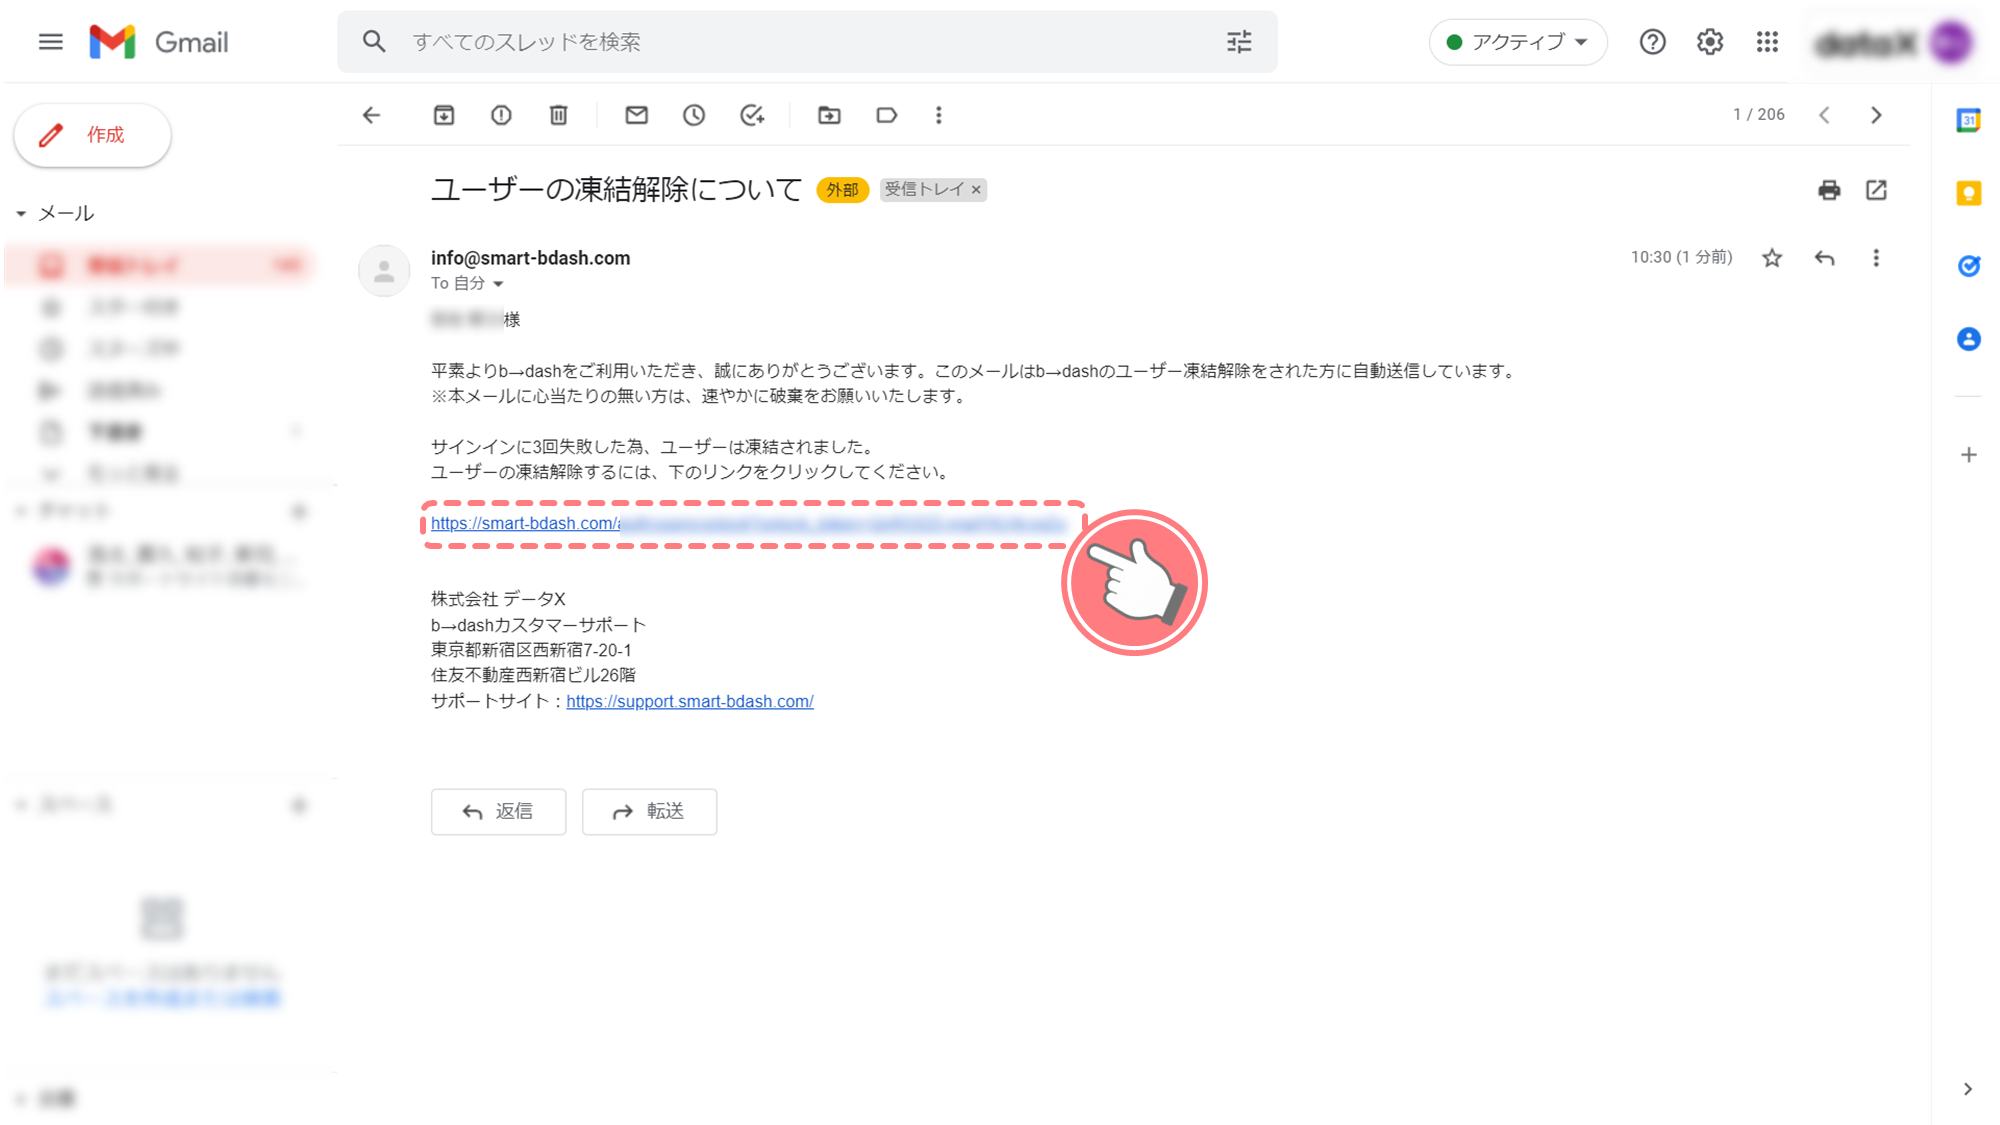
Task: Open message more options next to reply
Action: (x=1876, y=258)
